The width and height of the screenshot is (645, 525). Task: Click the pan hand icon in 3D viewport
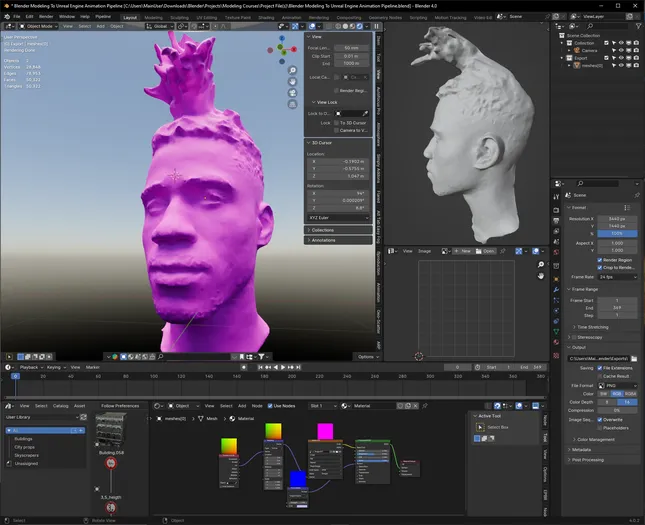point(292,81)
